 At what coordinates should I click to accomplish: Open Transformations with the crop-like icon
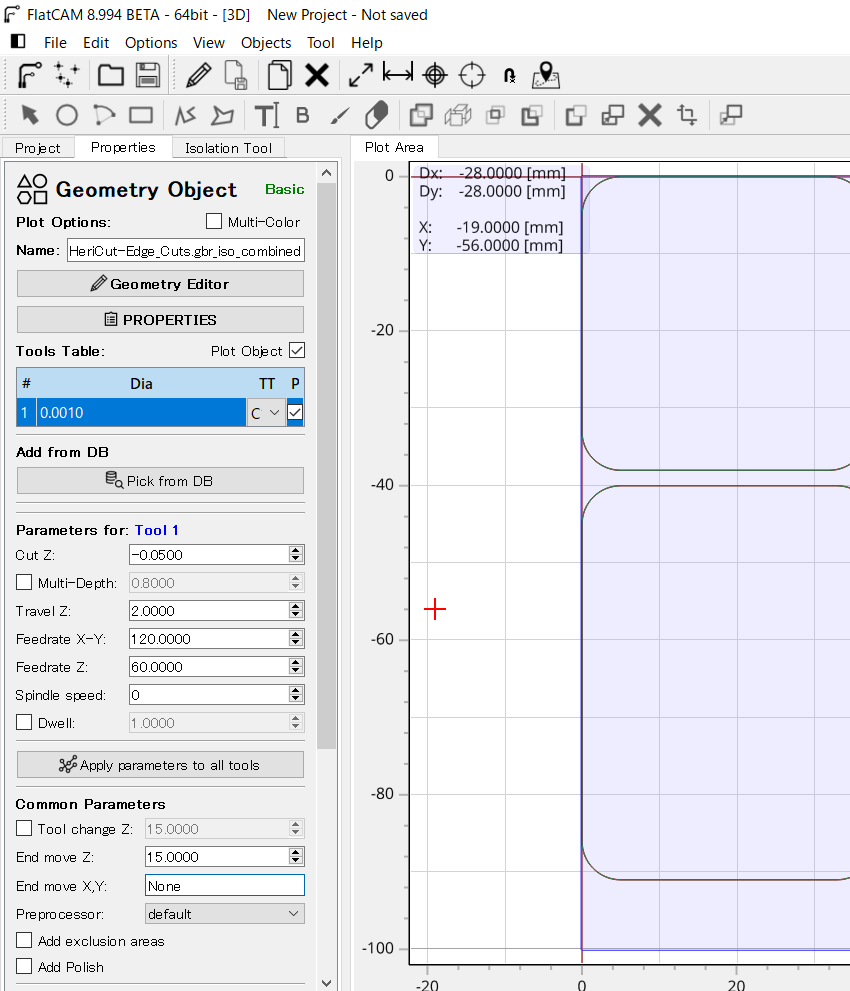(687, 115)
